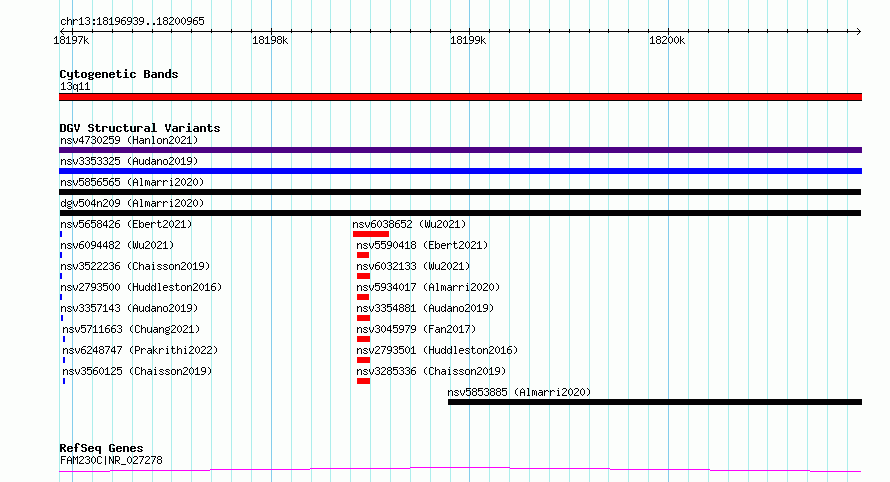Open the FAM230C|NR_027278 gene label

[111, 460]
